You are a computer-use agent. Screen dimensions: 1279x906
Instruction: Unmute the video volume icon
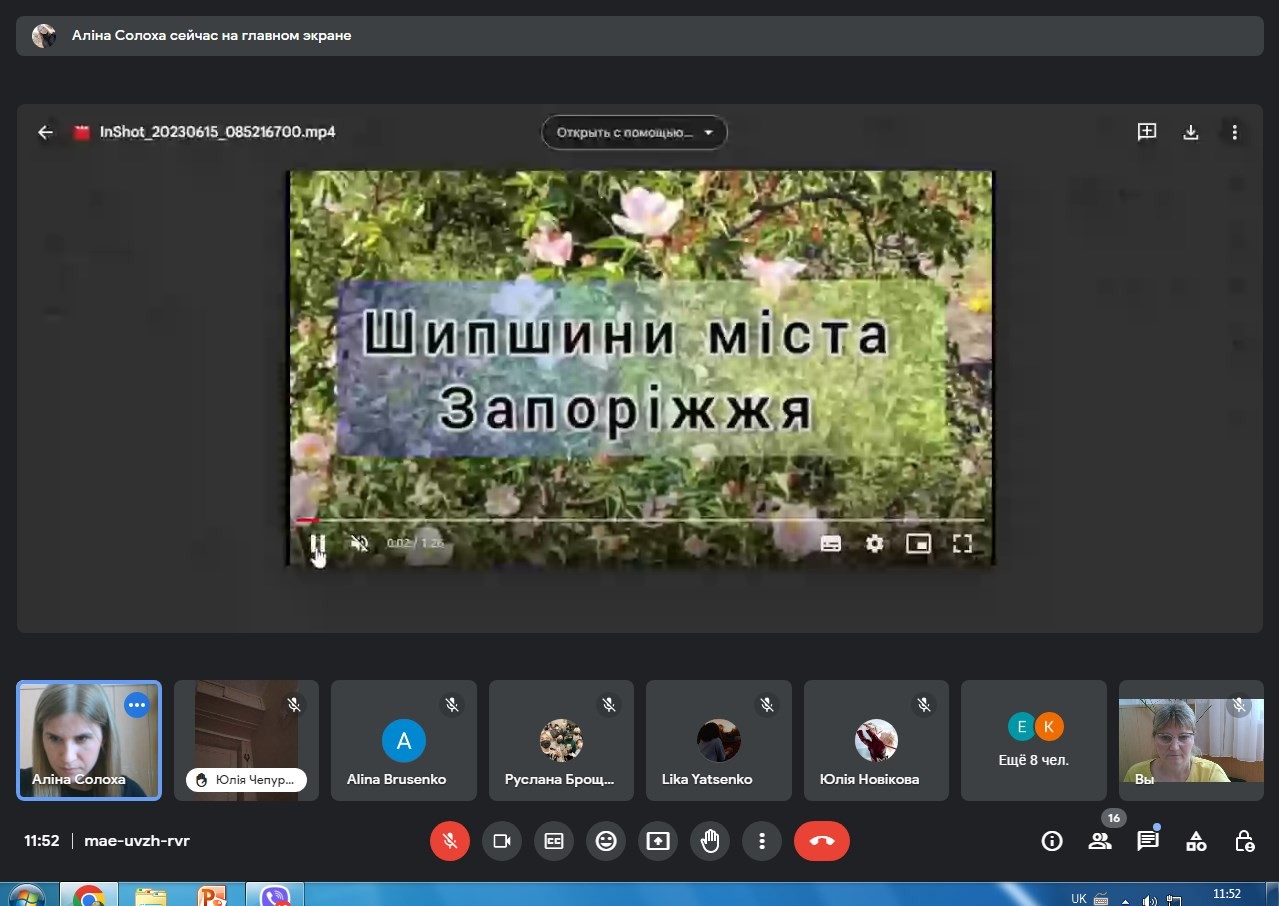pyautogui.click(x=359, y=544)
